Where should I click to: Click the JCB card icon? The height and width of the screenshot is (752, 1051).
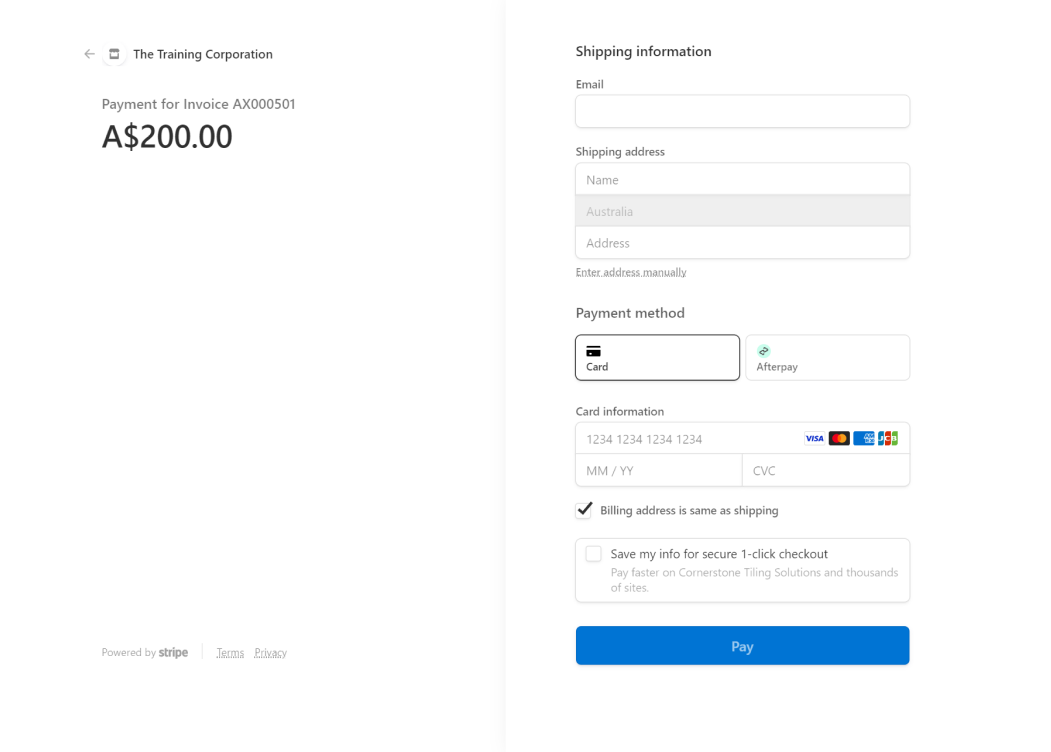(888, 438)
